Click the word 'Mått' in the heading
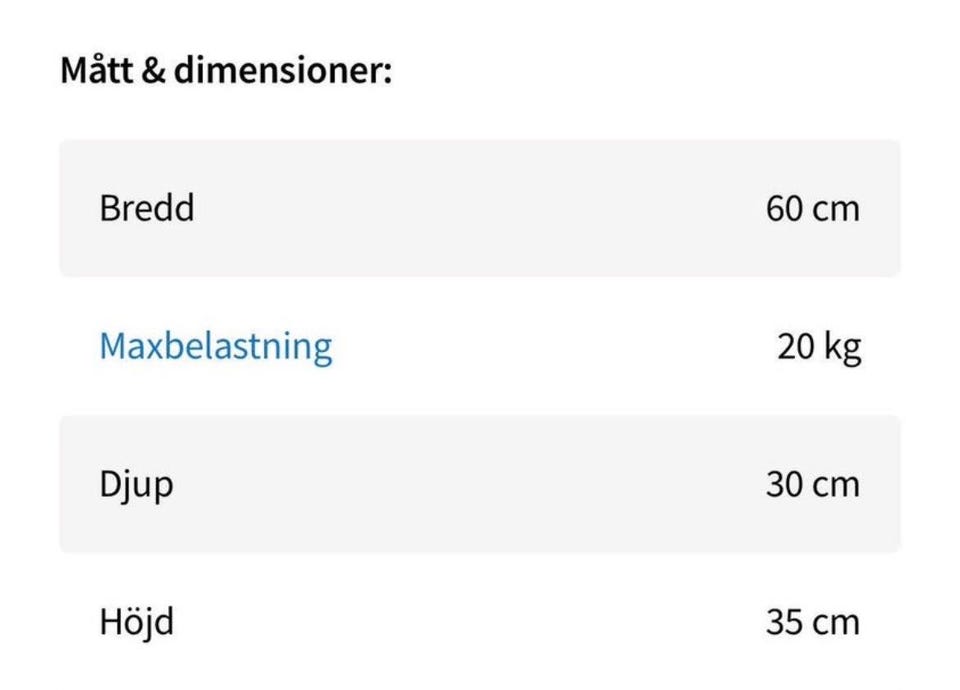The width and height of the screenshot is (960, 690). pos(94,72)
